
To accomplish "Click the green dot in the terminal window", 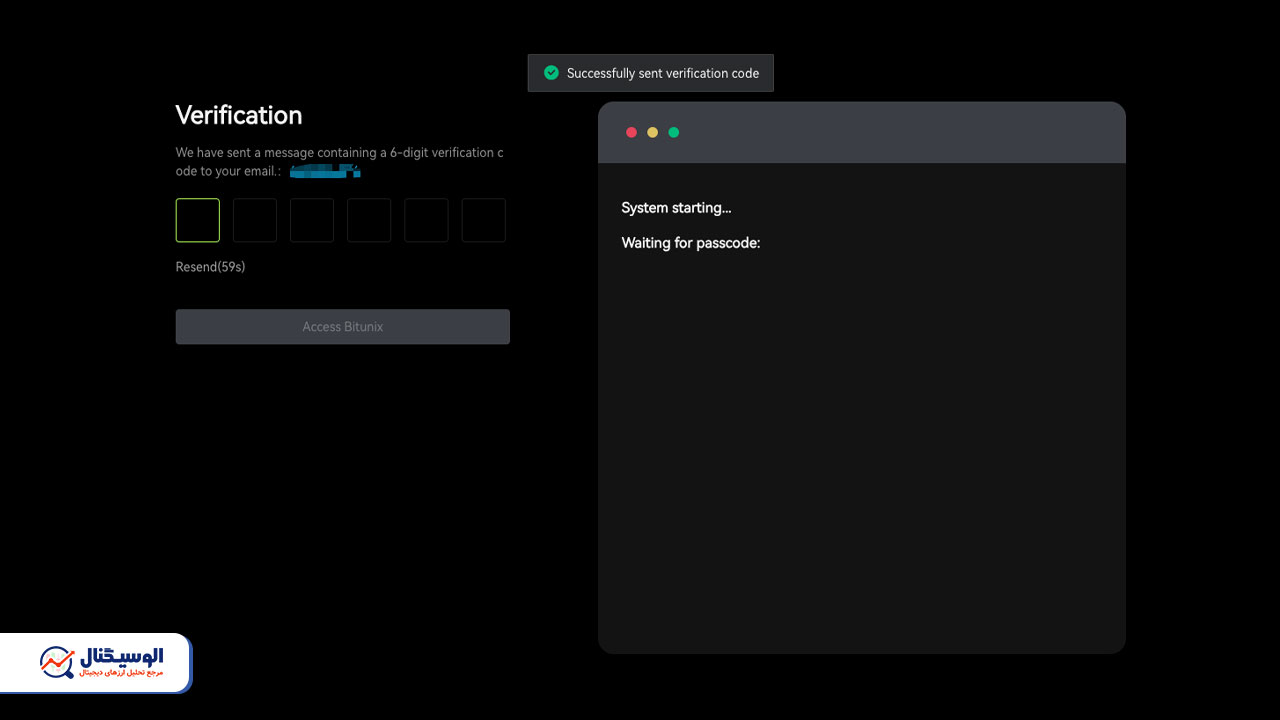I will pos(674,132).
